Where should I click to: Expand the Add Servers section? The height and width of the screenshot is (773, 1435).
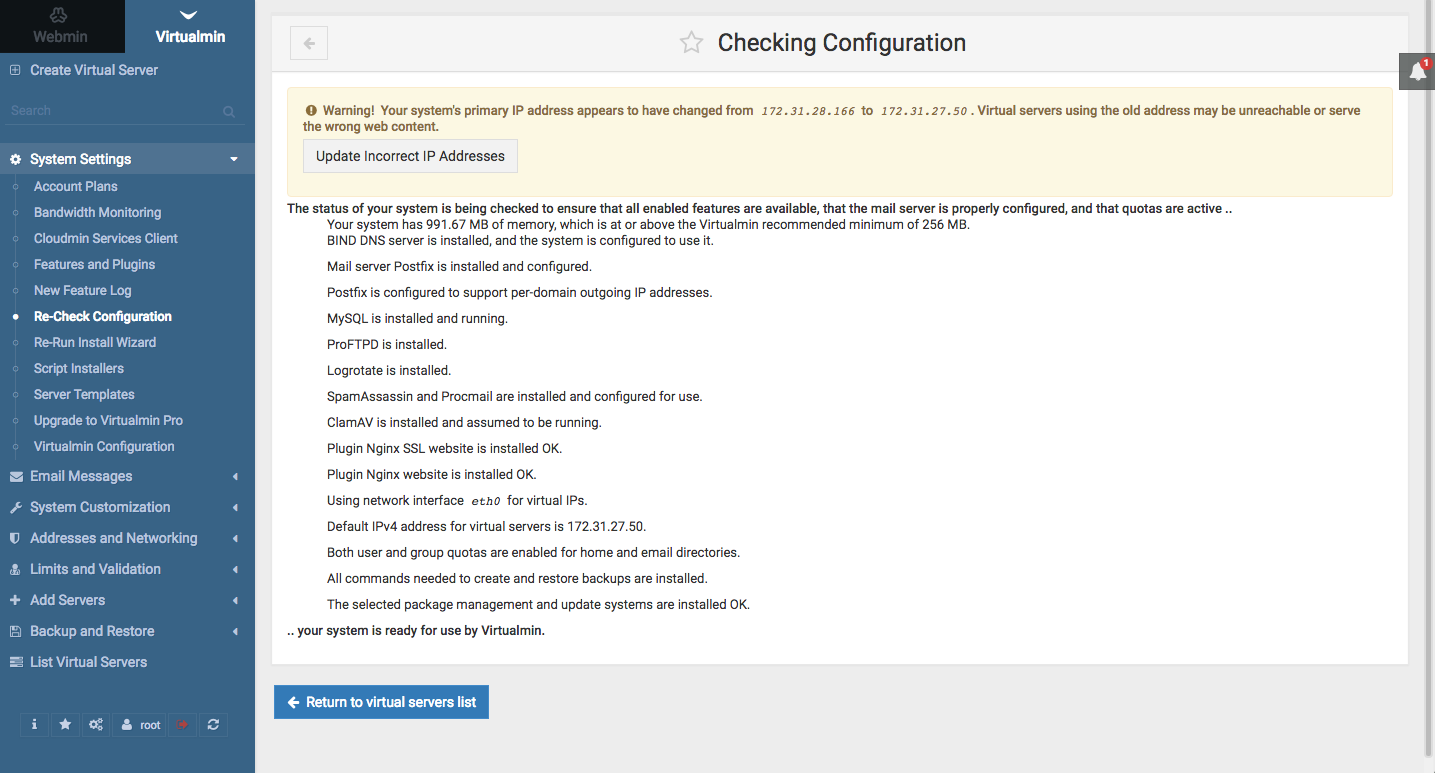[127, 600]
